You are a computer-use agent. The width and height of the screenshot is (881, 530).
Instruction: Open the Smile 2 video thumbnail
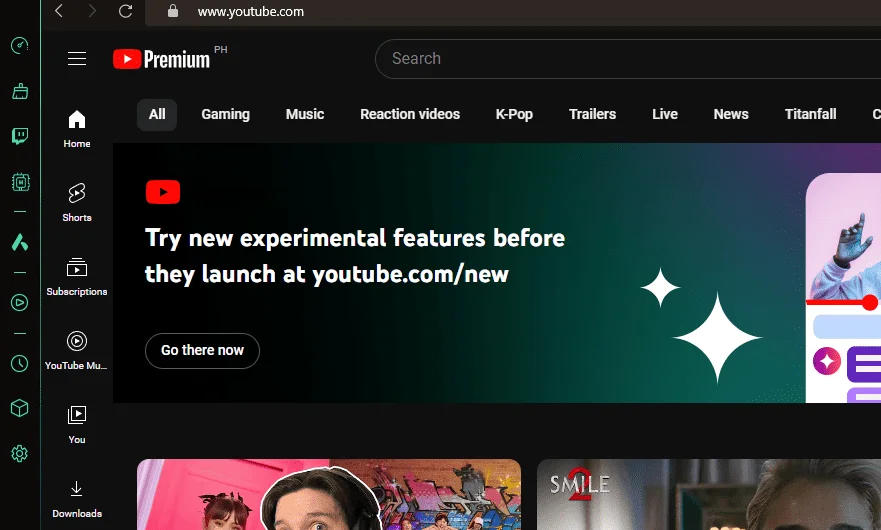709,495
